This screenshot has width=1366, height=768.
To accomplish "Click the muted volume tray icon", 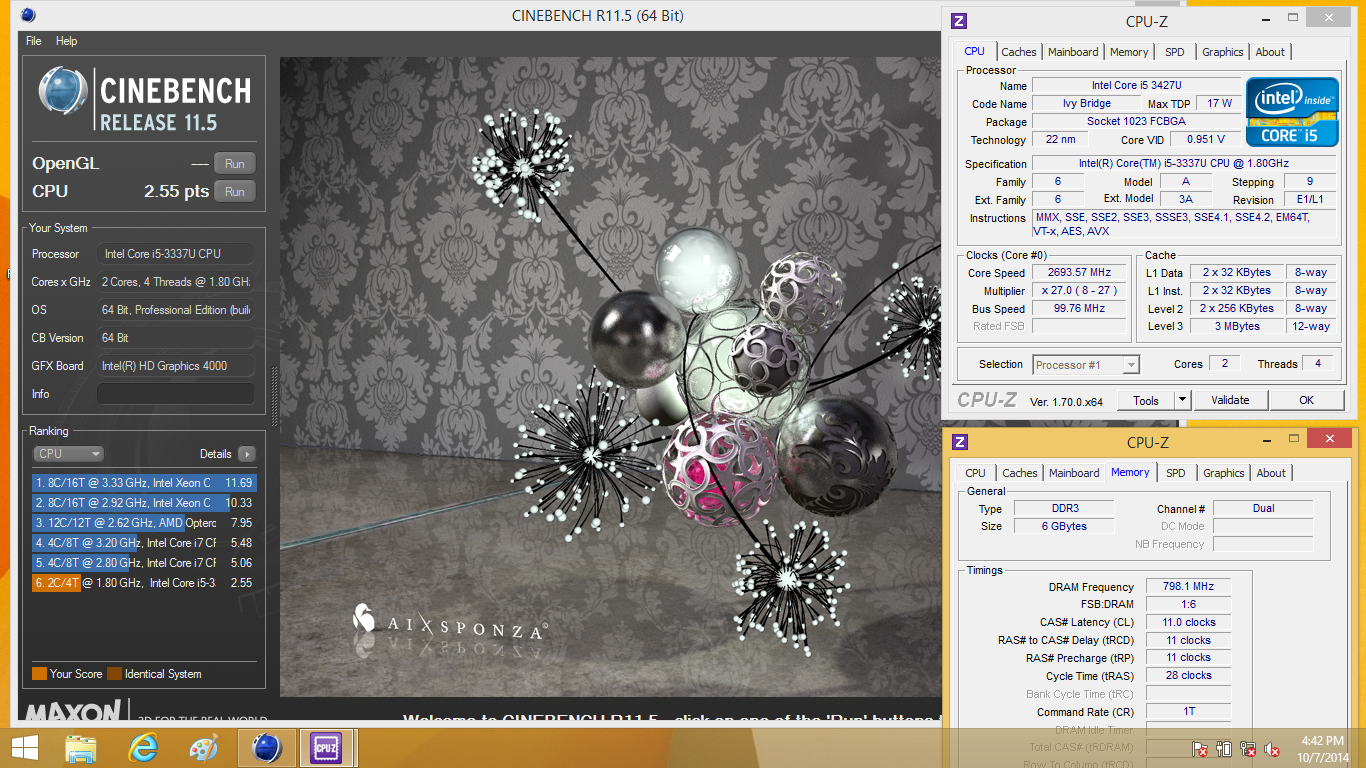I will pos(1273,749).
